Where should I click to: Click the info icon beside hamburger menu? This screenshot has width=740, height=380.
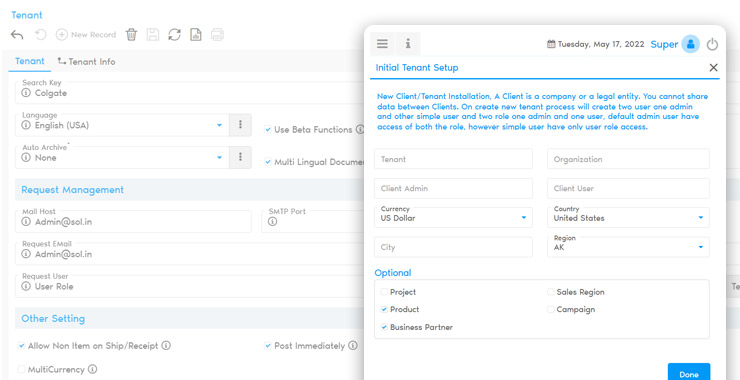(x=408, y=44)
